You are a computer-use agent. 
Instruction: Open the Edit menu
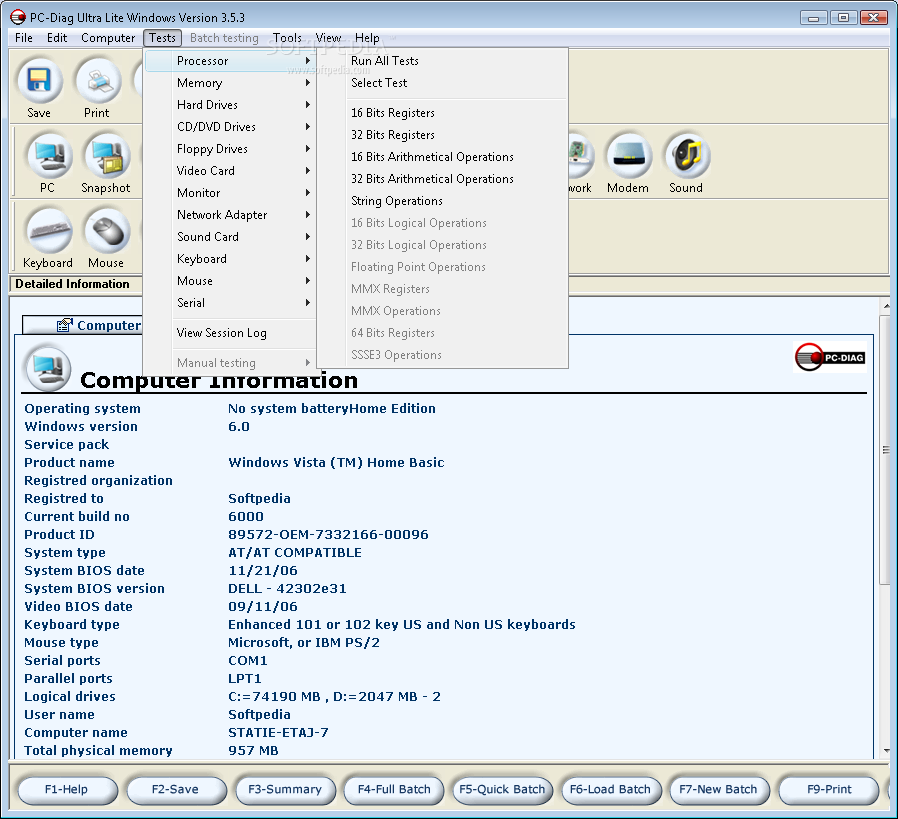click(x=57, y=38)
